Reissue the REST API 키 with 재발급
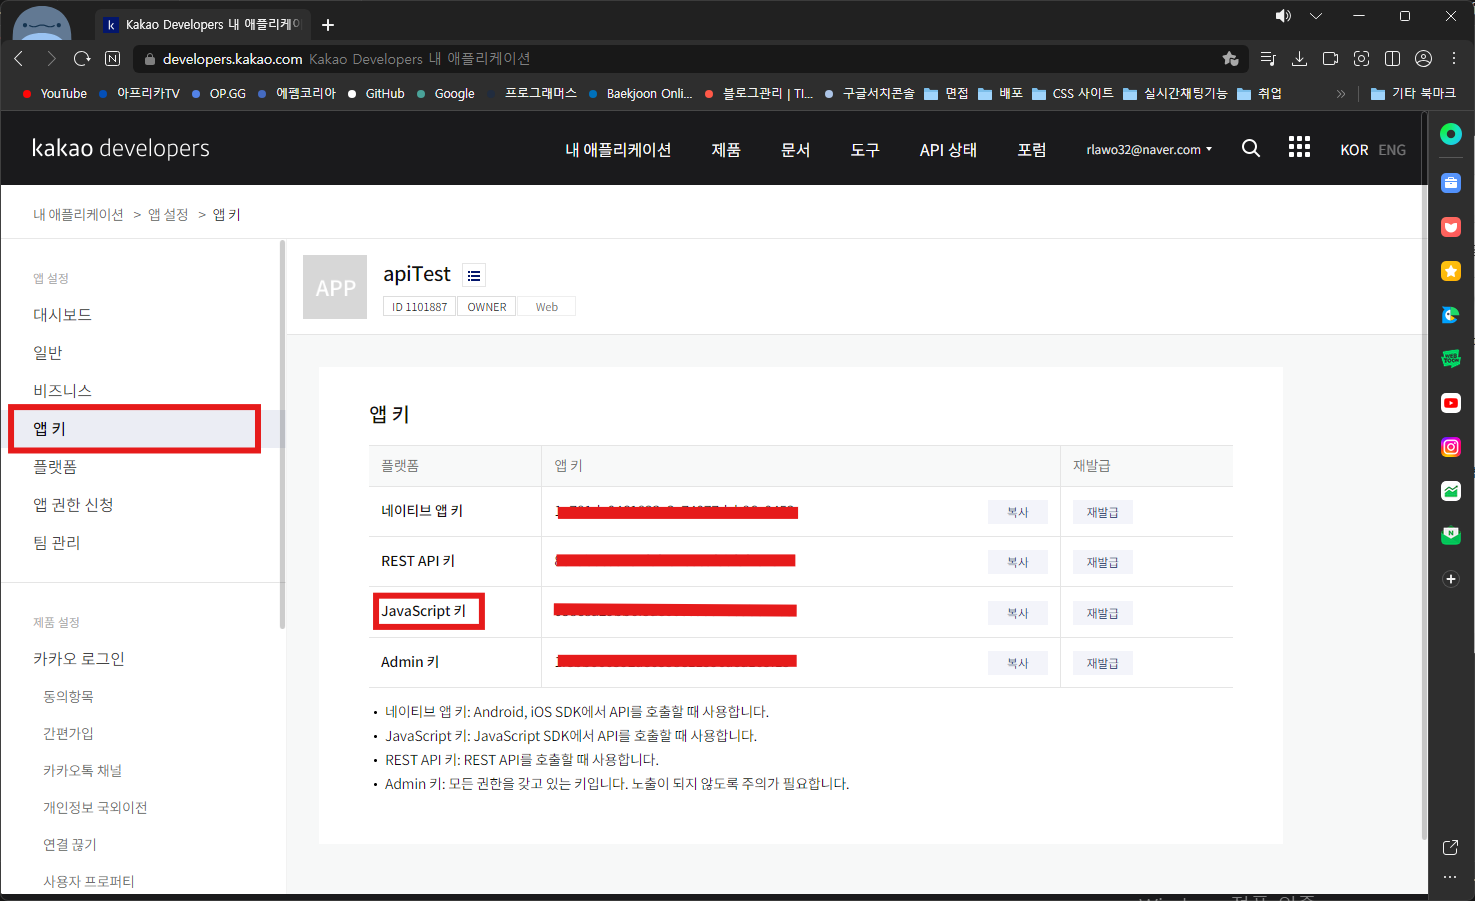This screenshot has height=901, width=1475. [1103, 562]
